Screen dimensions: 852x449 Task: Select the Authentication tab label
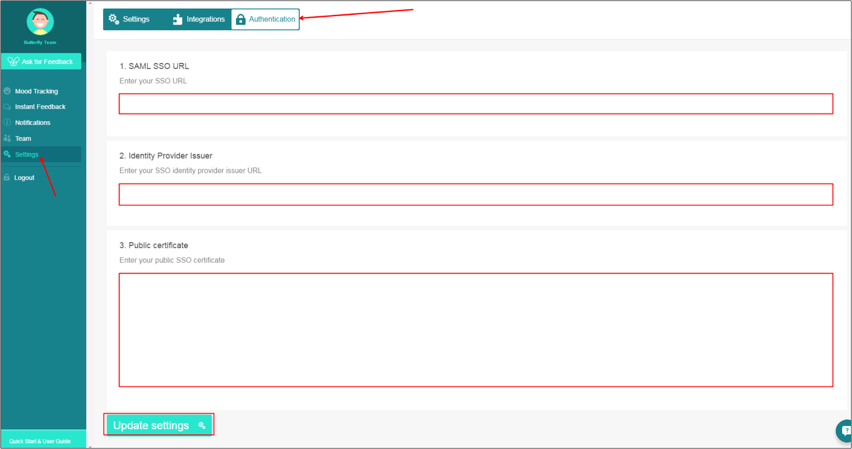pyautogui.click(x=272, y=19)
